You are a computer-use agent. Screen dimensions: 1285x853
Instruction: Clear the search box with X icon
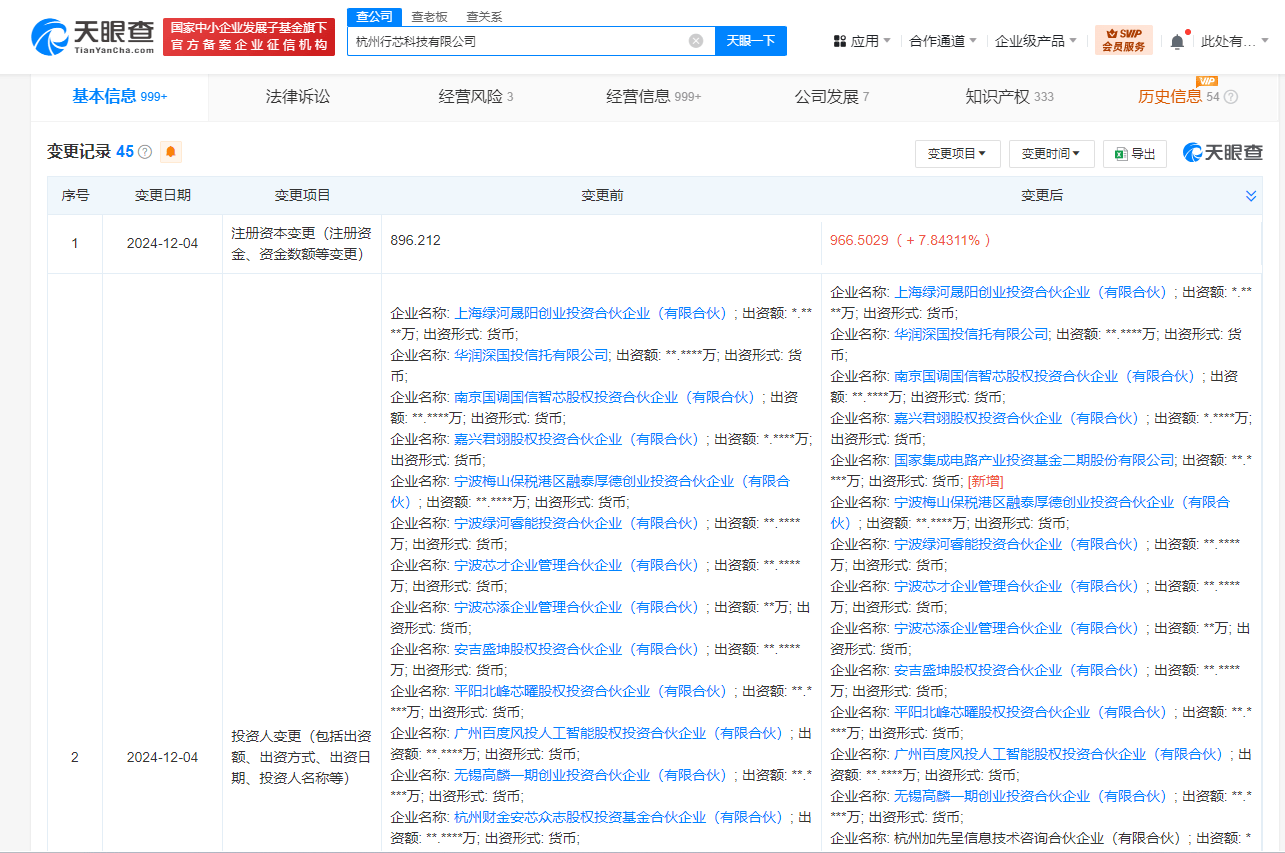pyautogui.click(x=696, y=41)
